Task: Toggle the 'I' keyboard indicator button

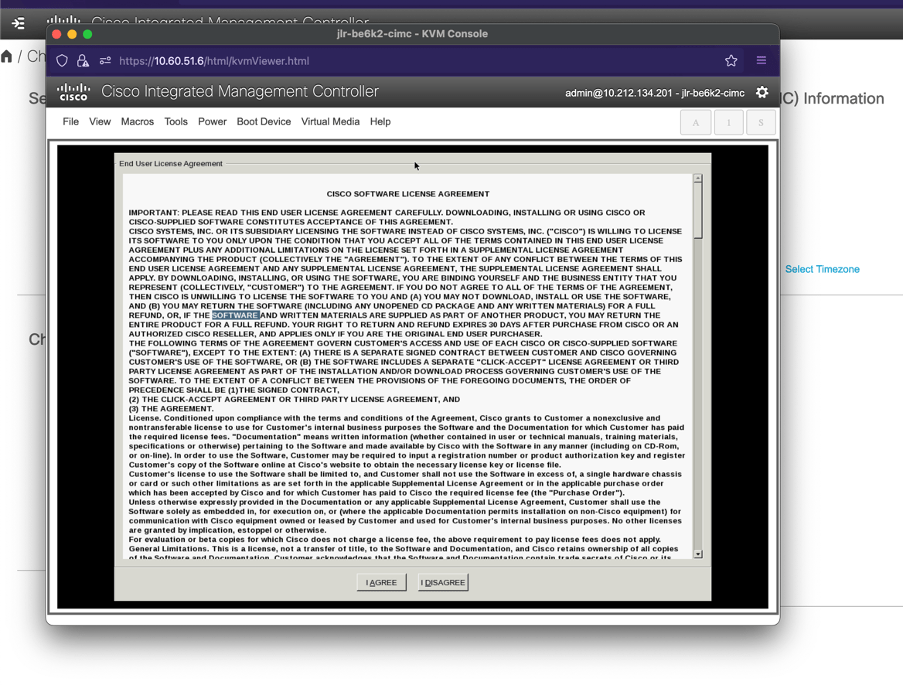Action: click(728, 122)
